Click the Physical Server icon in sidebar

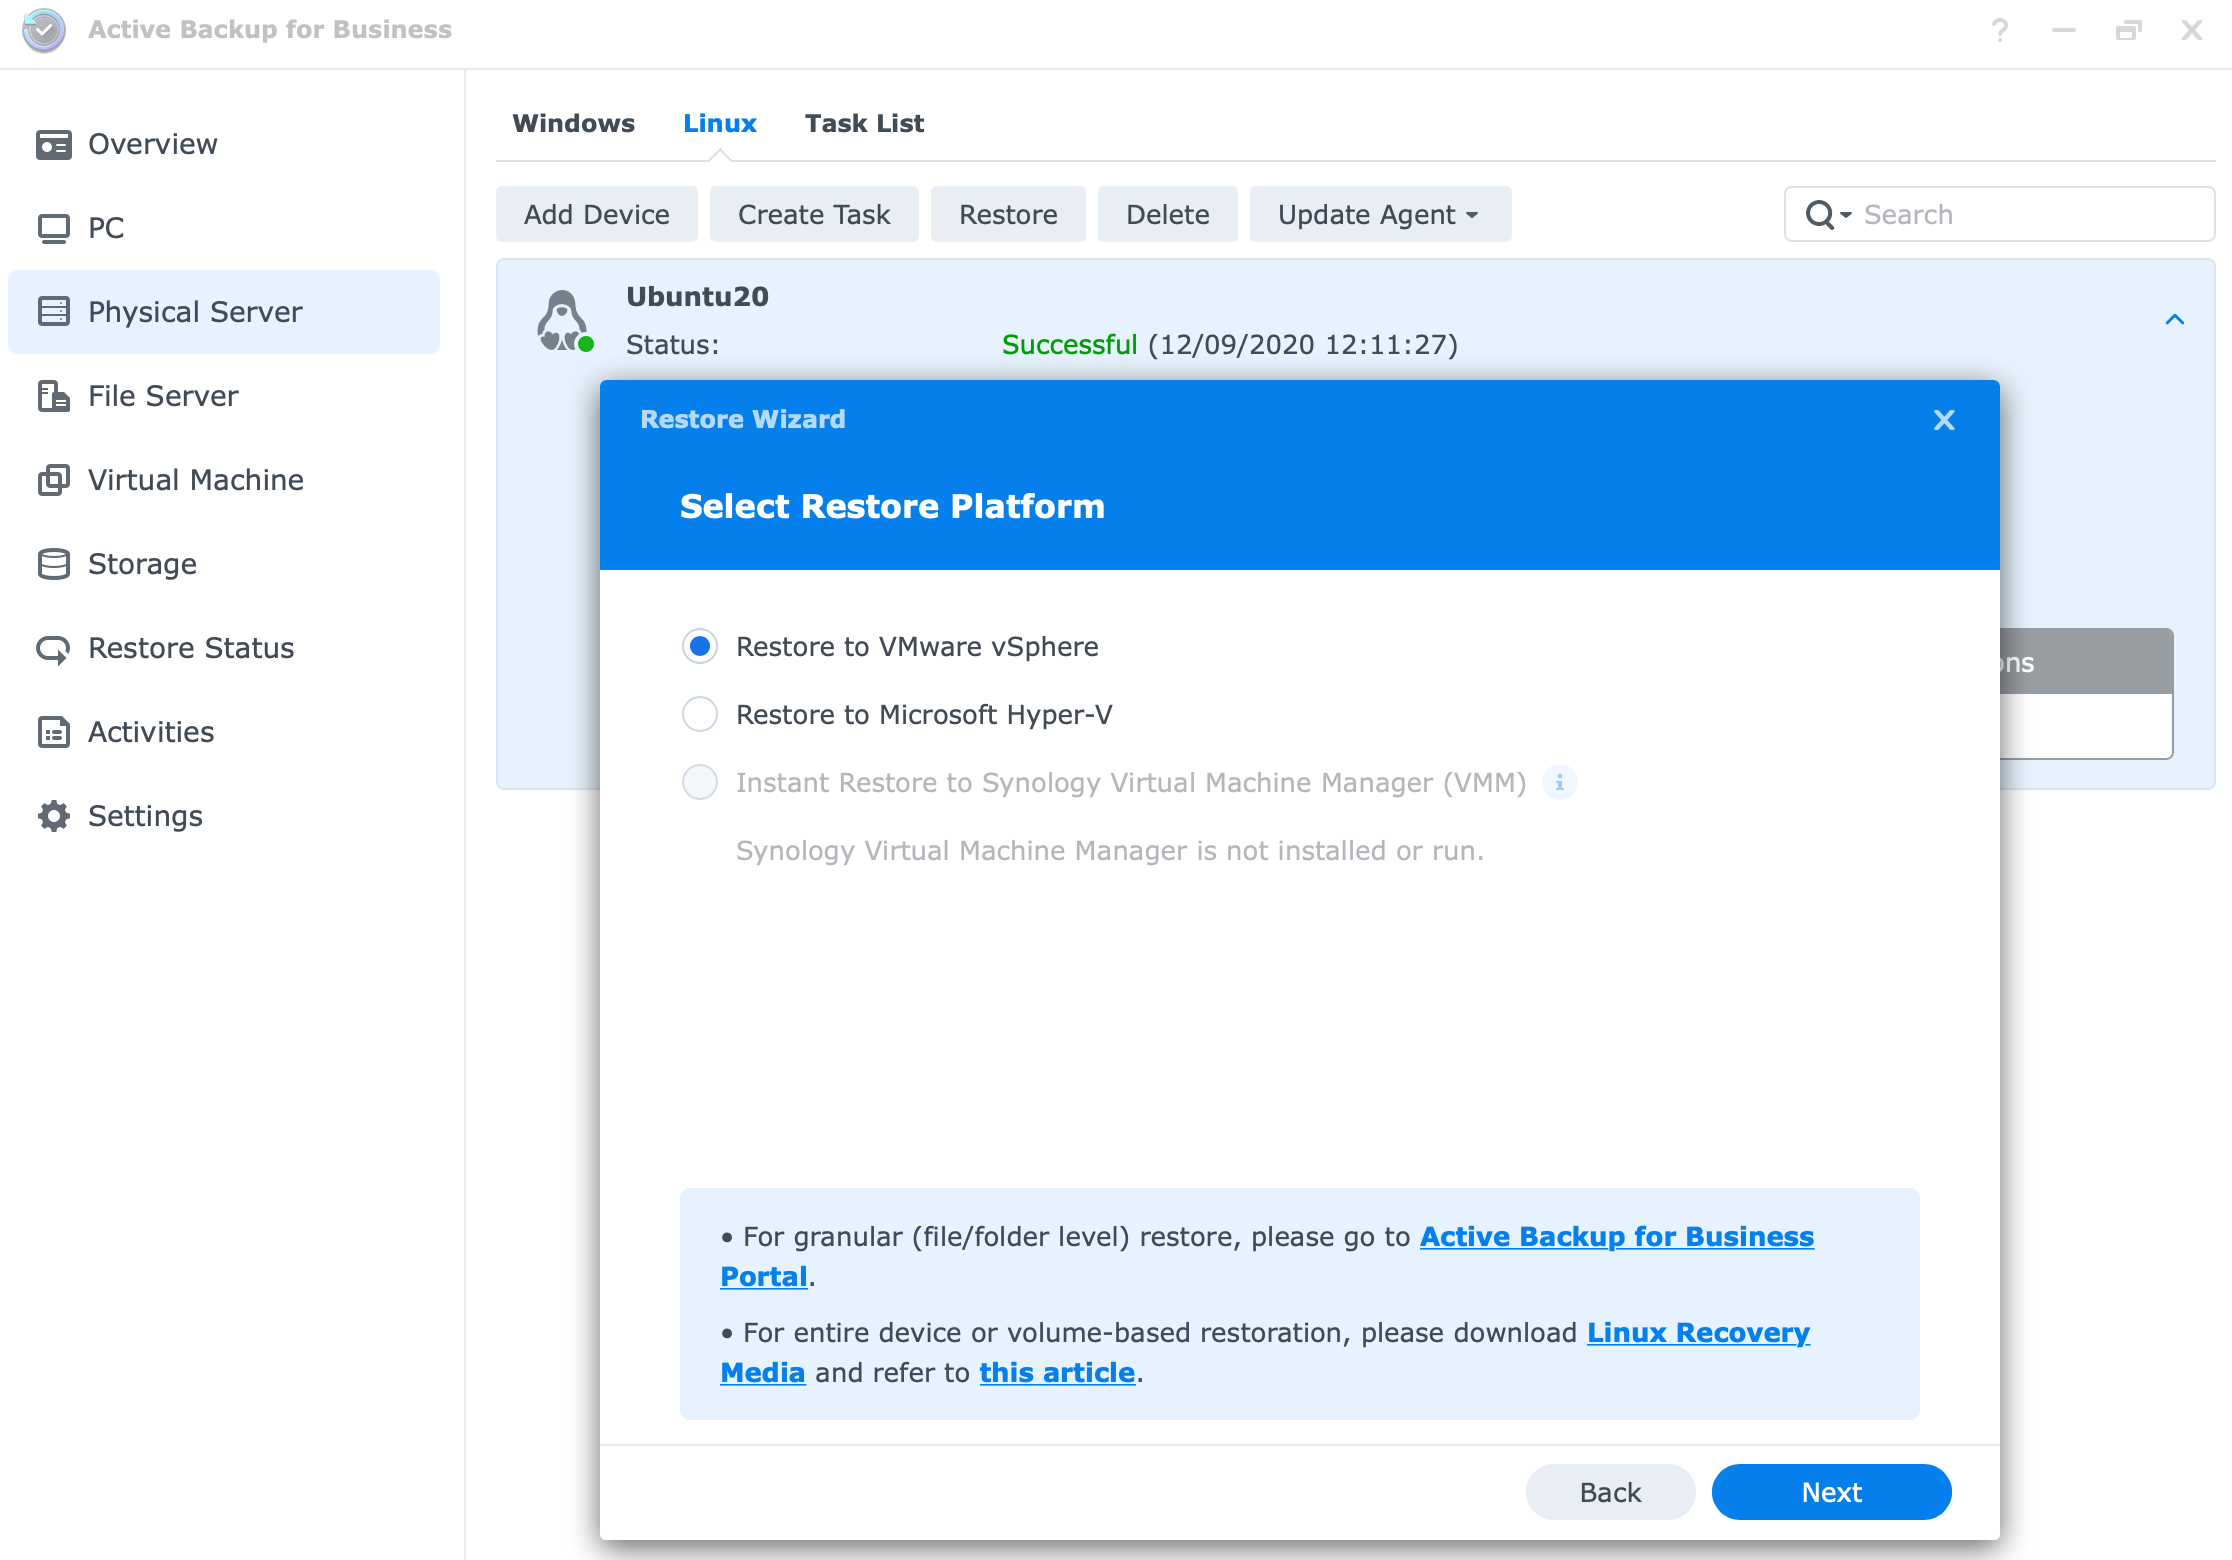[54, 312]
